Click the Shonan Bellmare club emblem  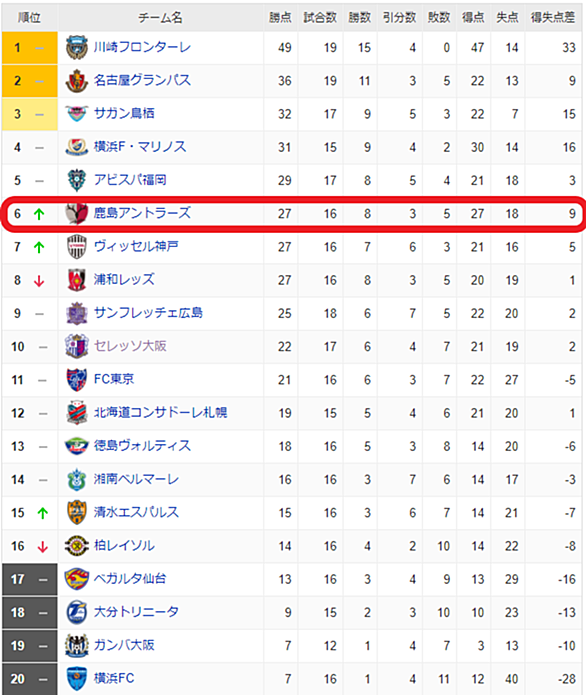[76, 479]
